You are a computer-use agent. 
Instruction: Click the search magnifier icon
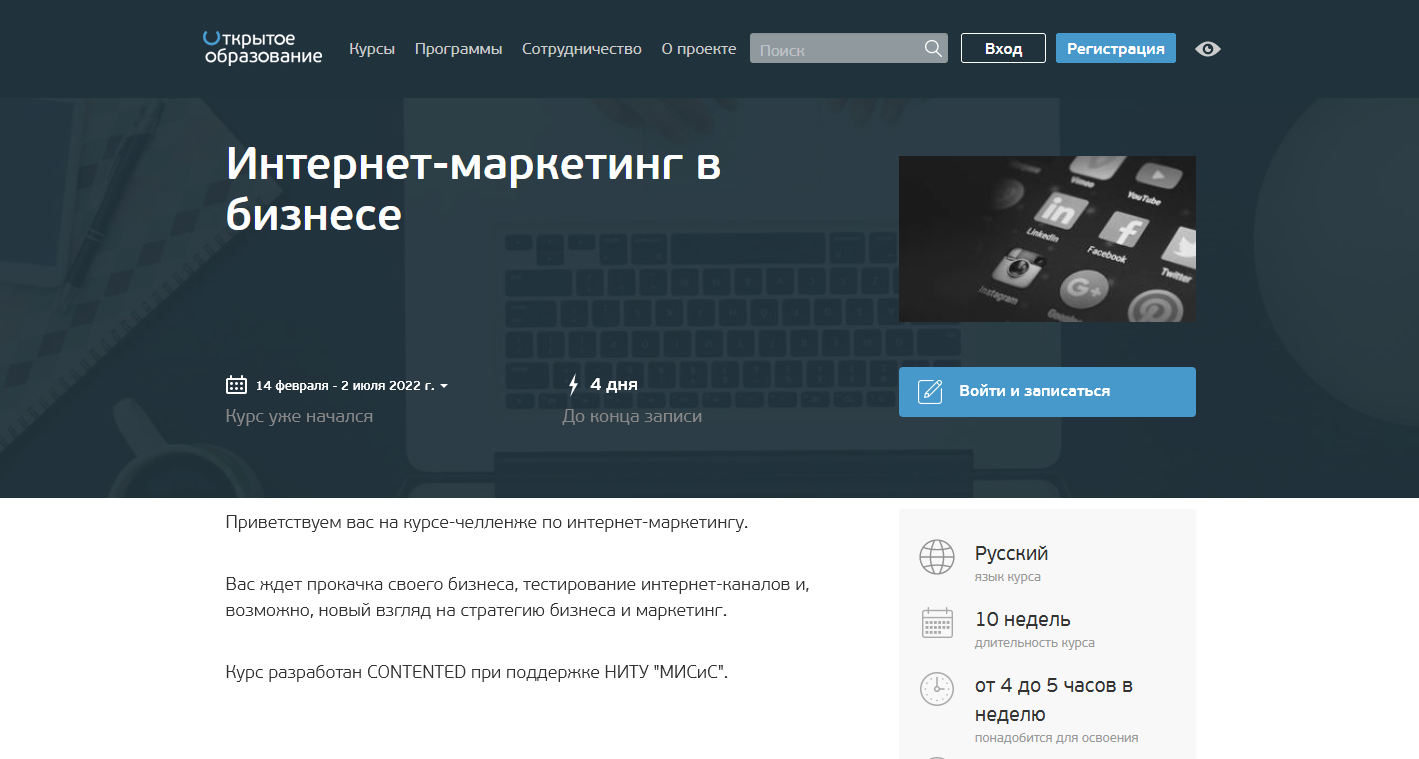point(932,47)
